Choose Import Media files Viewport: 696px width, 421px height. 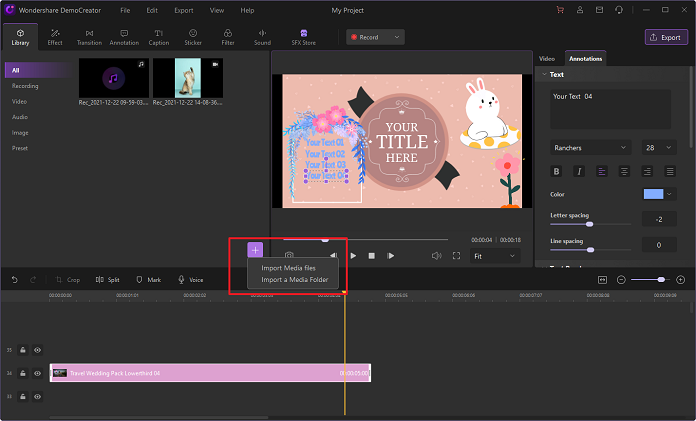(x=289, y=268)
